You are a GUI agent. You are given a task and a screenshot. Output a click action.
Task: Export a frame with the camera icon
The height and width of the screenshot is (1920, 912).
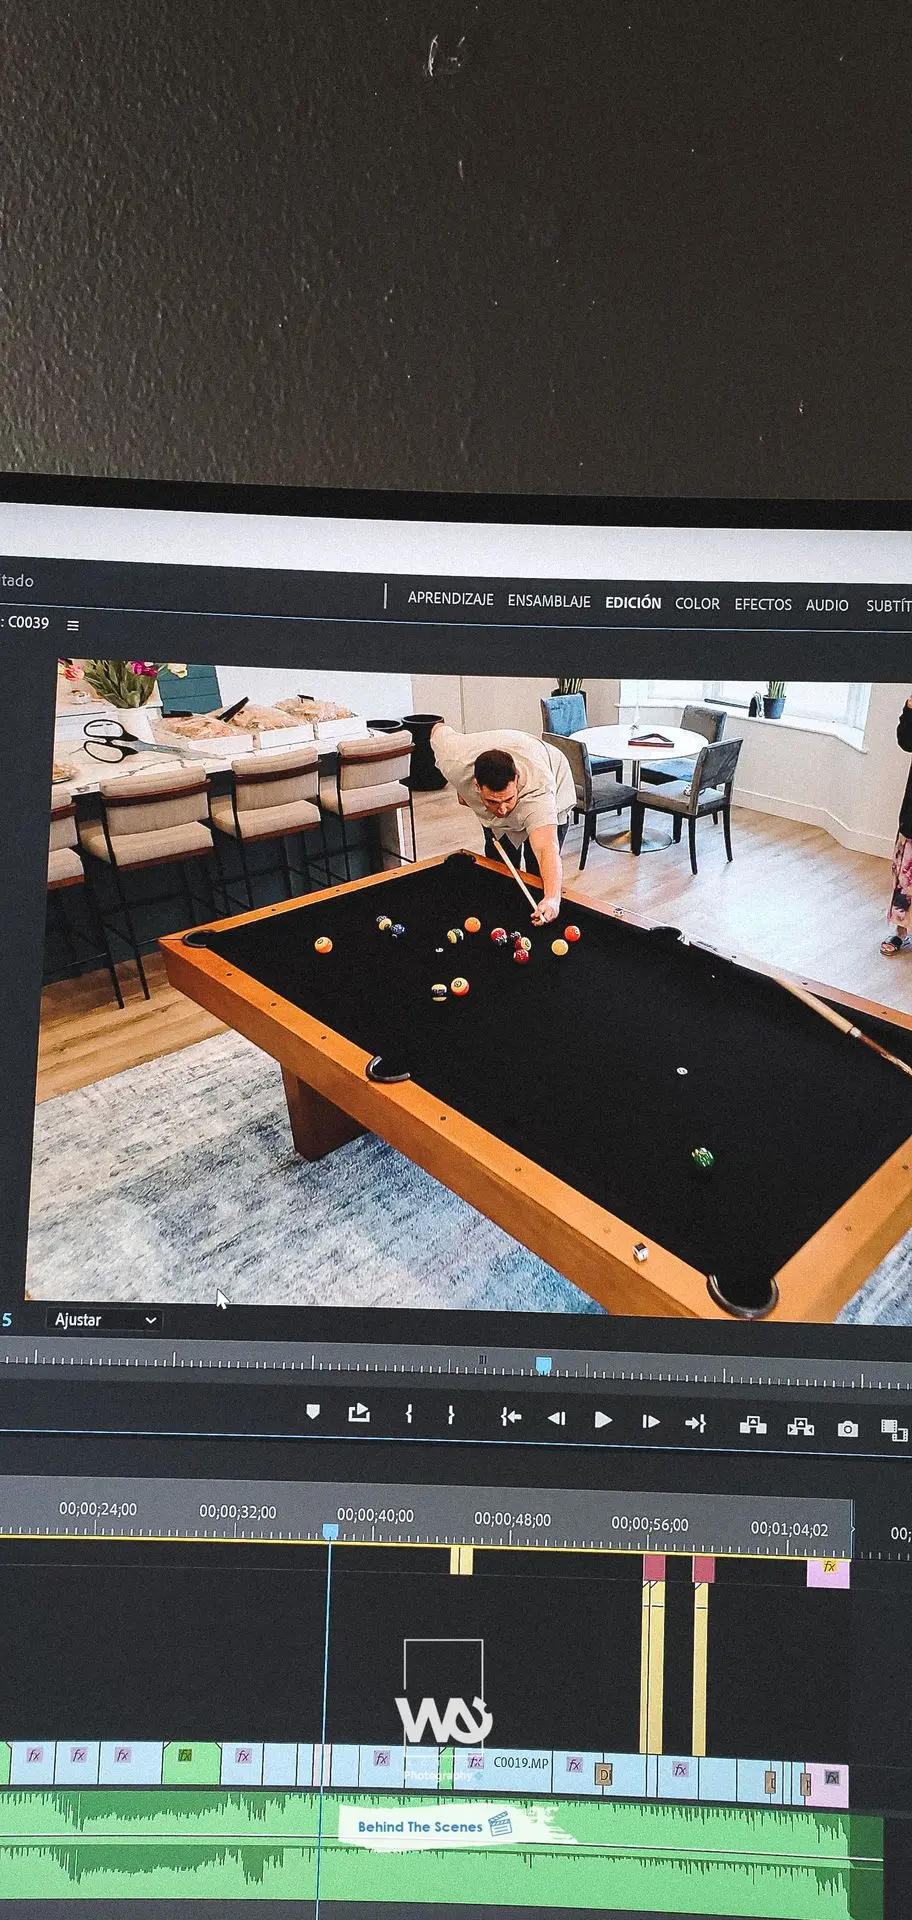click(x=848, y=1429)
